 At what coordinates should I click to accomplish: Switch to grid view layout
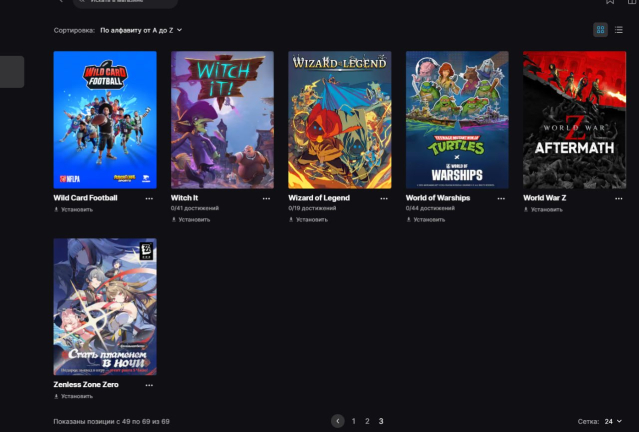[600, 30]
